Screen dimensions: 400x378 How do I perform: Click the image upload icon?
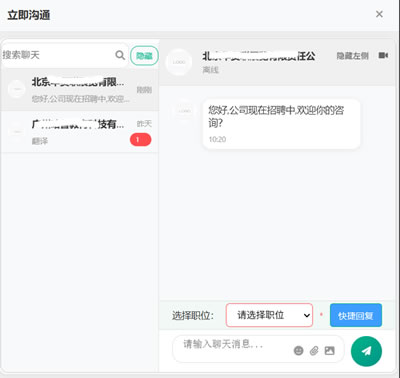click(x=329, y=350)
